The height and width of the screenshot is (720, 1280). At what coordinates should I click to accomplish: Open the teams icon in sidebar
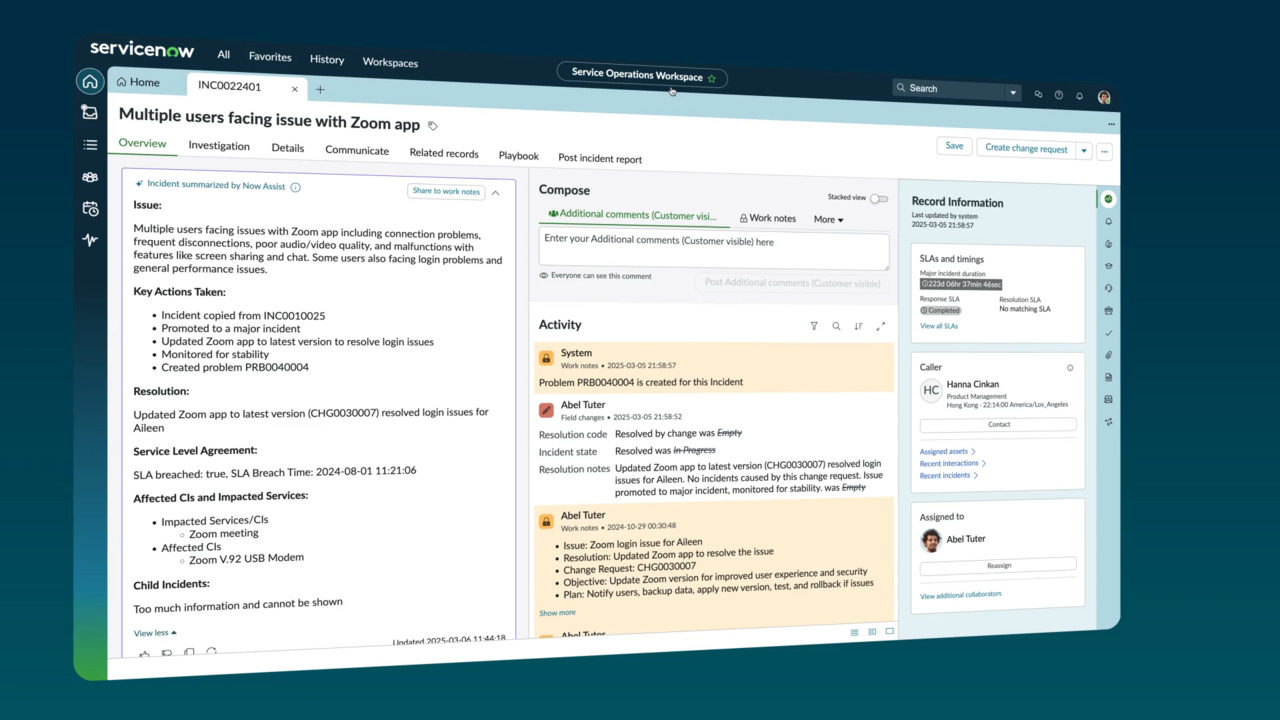(90, 177)
